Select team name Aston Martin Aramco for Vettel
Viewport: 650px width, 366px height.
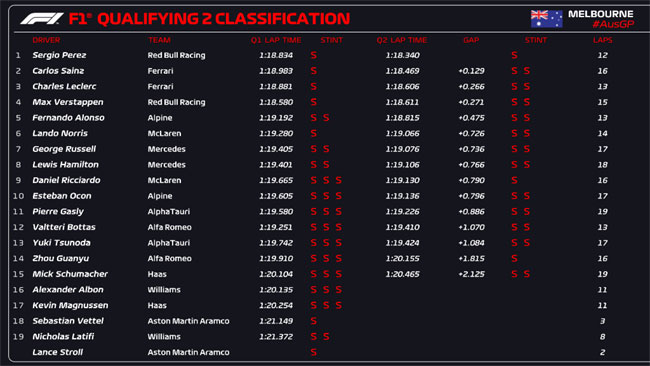point(189,321)
